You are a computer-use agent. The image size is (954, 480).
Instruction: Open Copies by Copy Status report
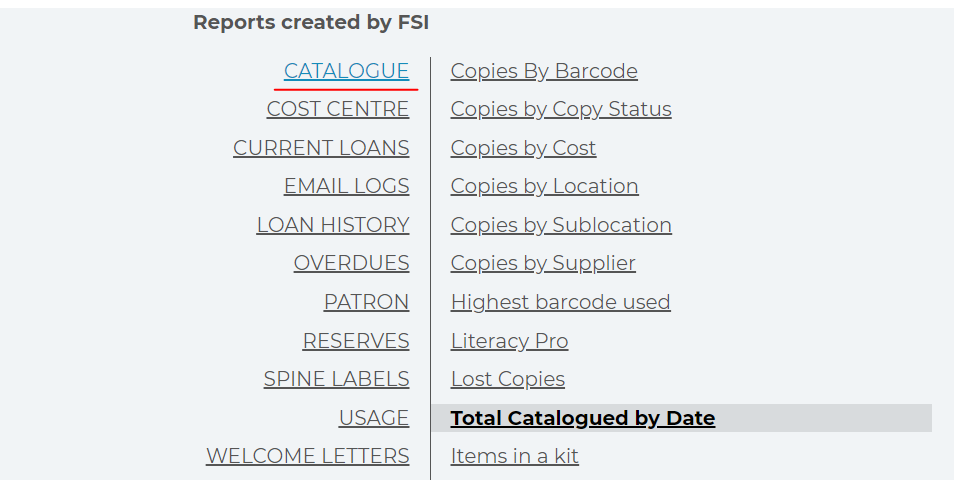point(561,110)
